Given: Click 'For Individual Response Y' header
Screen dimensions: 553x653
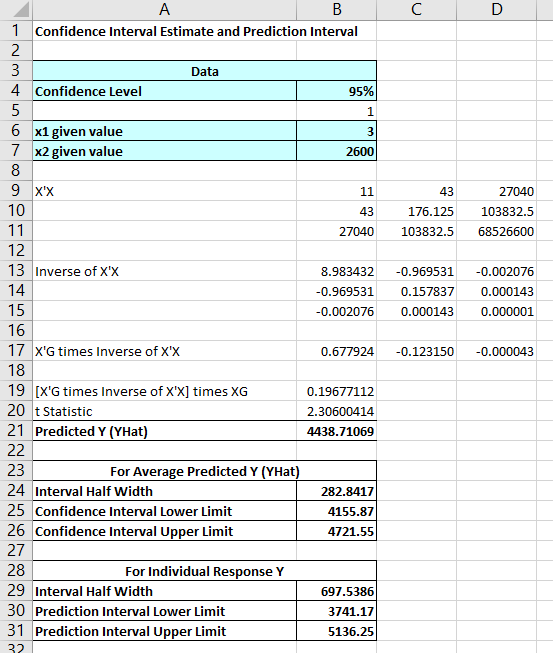Looking at the screenshot, I should coord(204,571).
